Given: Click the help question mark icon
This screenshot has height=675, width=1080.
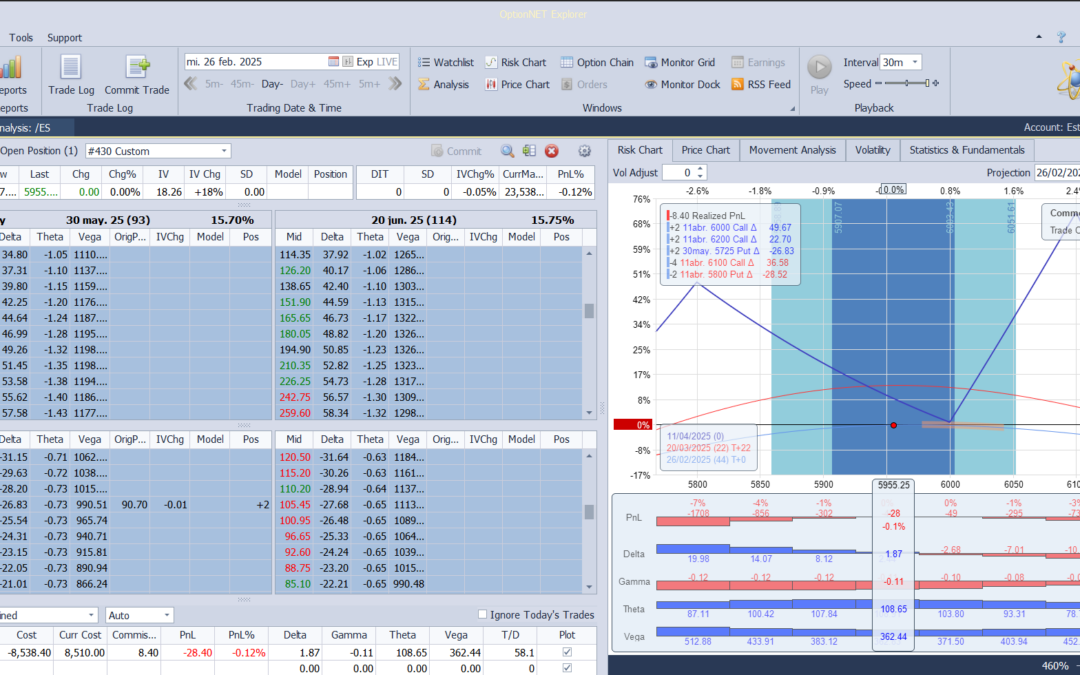Looking at the screenshot, I should click(x=1061, y=37).
